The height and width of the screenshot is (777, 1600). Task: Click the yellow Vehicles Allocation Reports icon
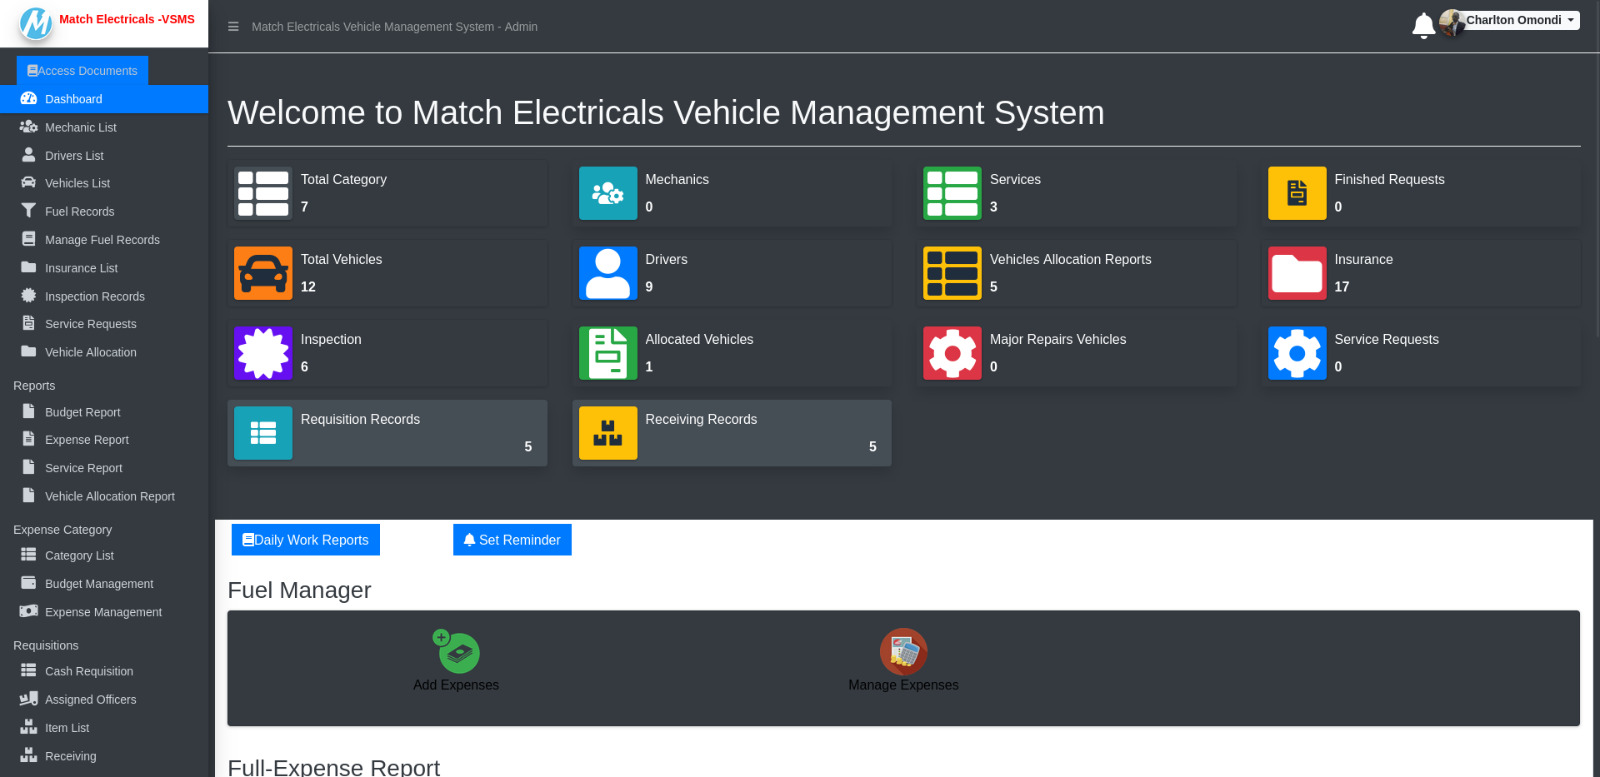(952, 273)
